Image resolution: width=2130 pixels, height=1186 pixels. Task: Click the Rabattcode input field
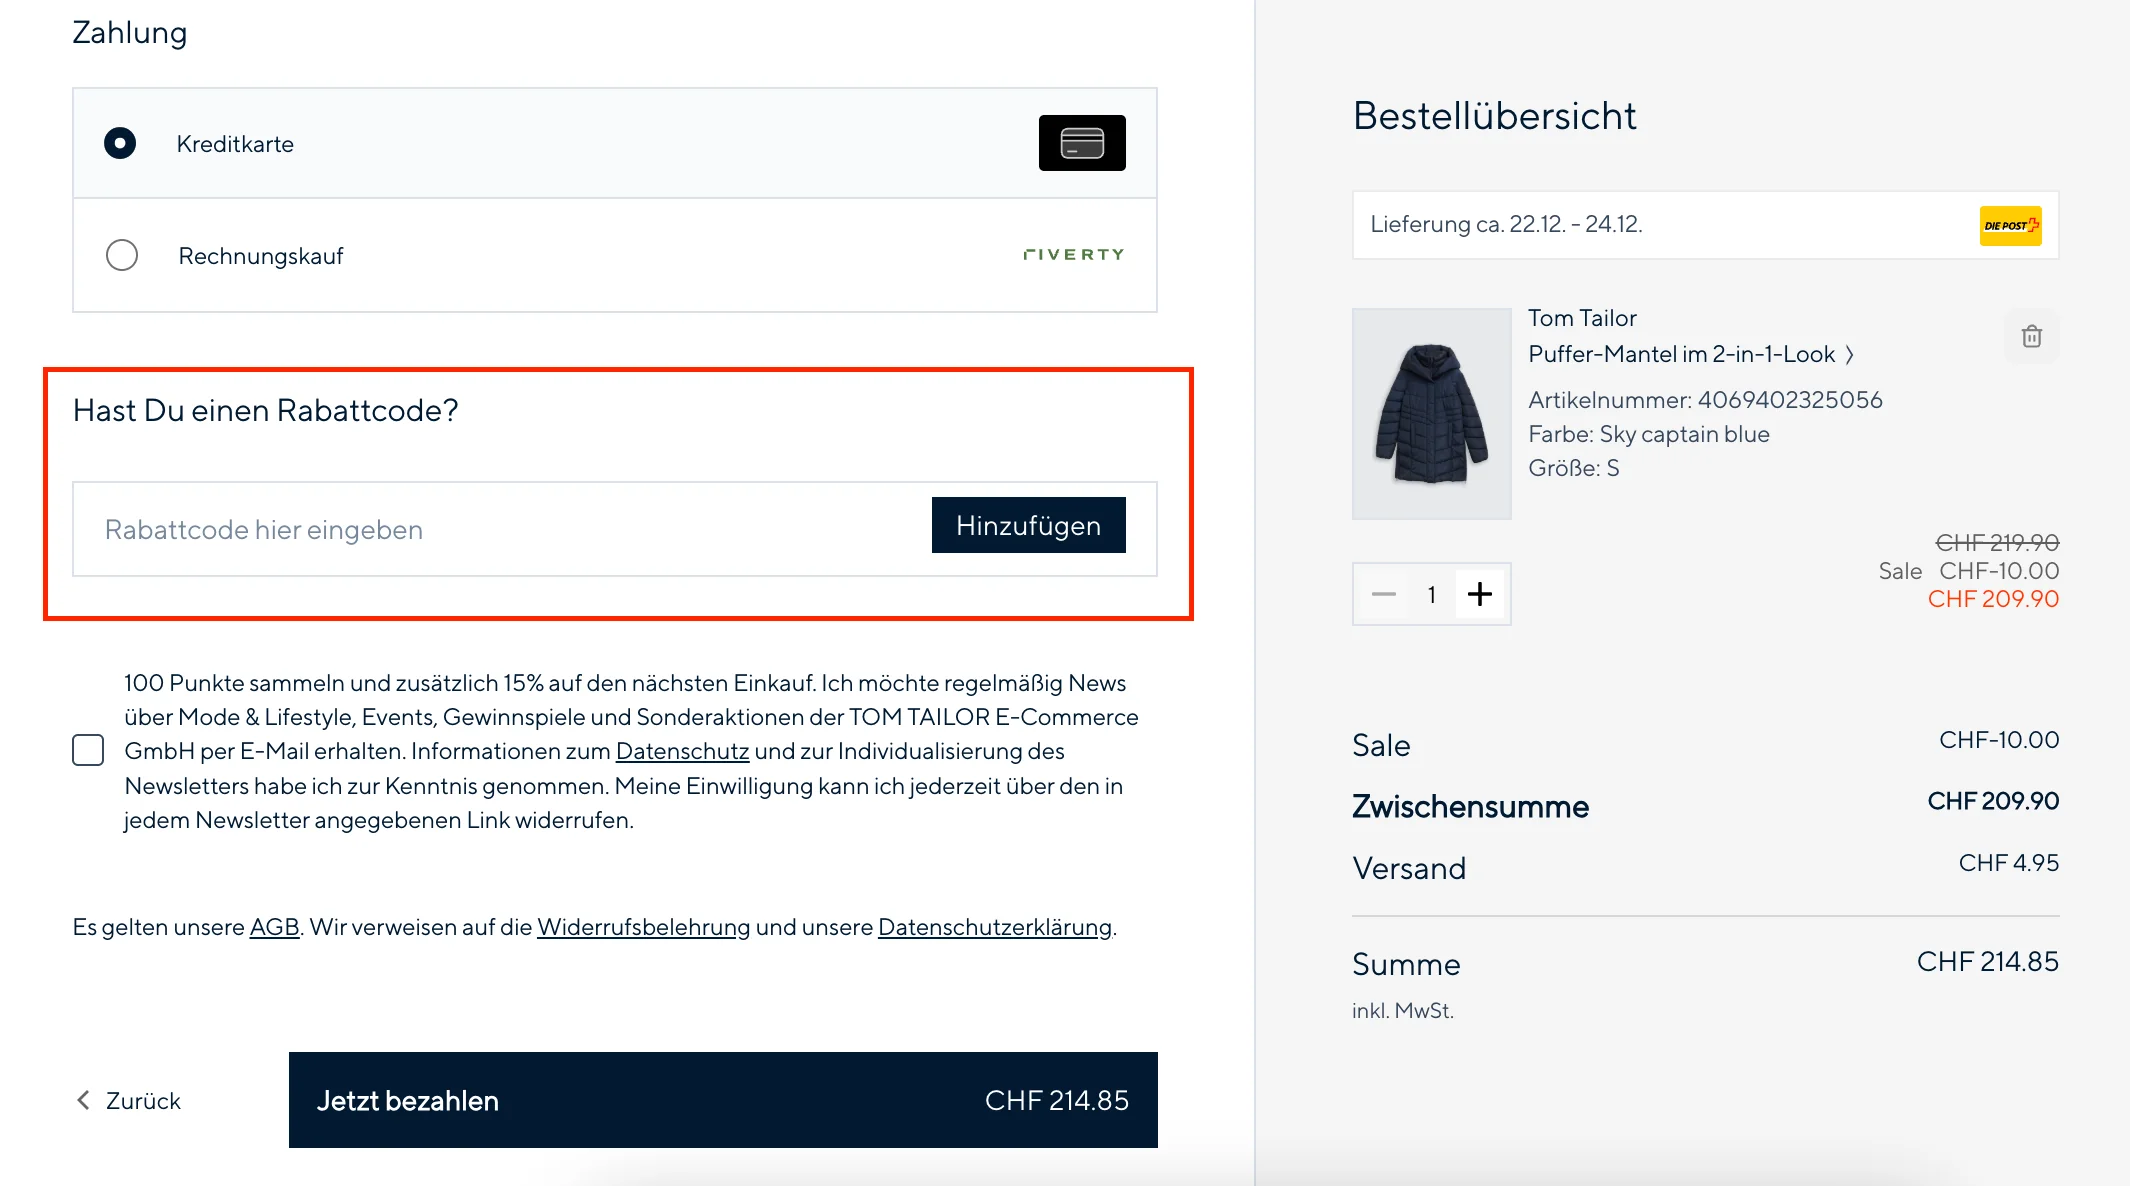pos(450,529)
